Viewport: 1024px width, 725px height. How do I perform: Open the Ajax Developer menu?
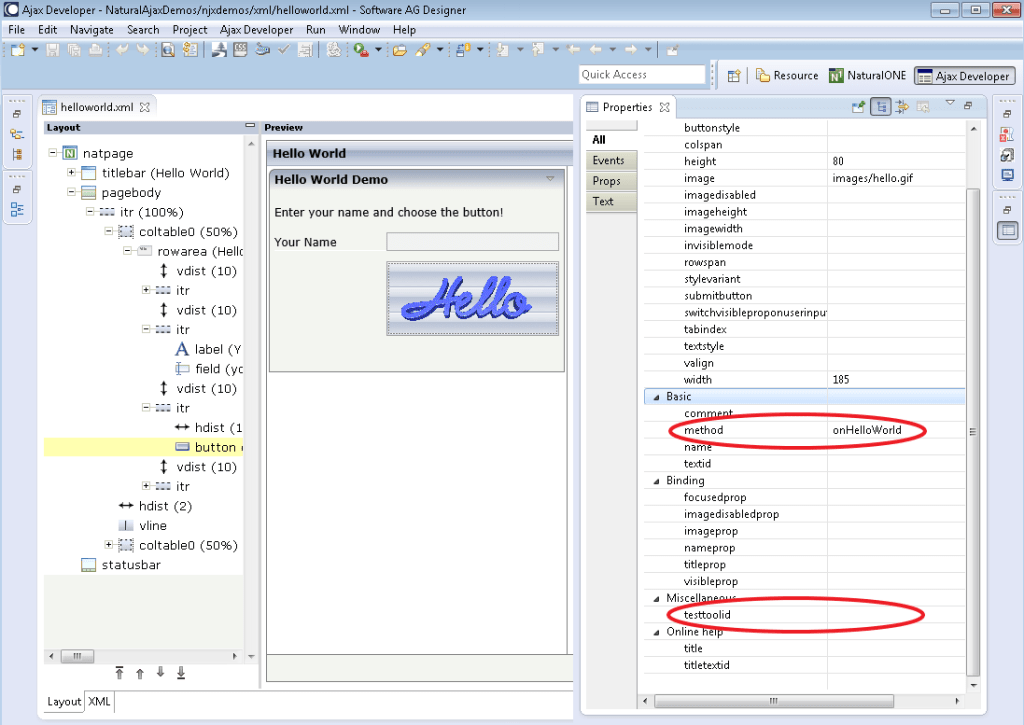[x=256, y=30]
